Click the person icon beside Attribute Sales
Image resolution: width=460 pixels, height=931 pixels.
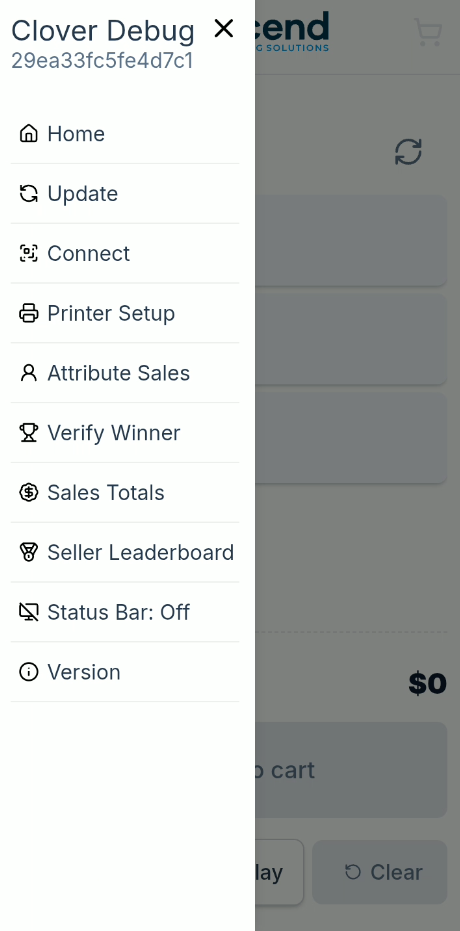tap(28, 373)
